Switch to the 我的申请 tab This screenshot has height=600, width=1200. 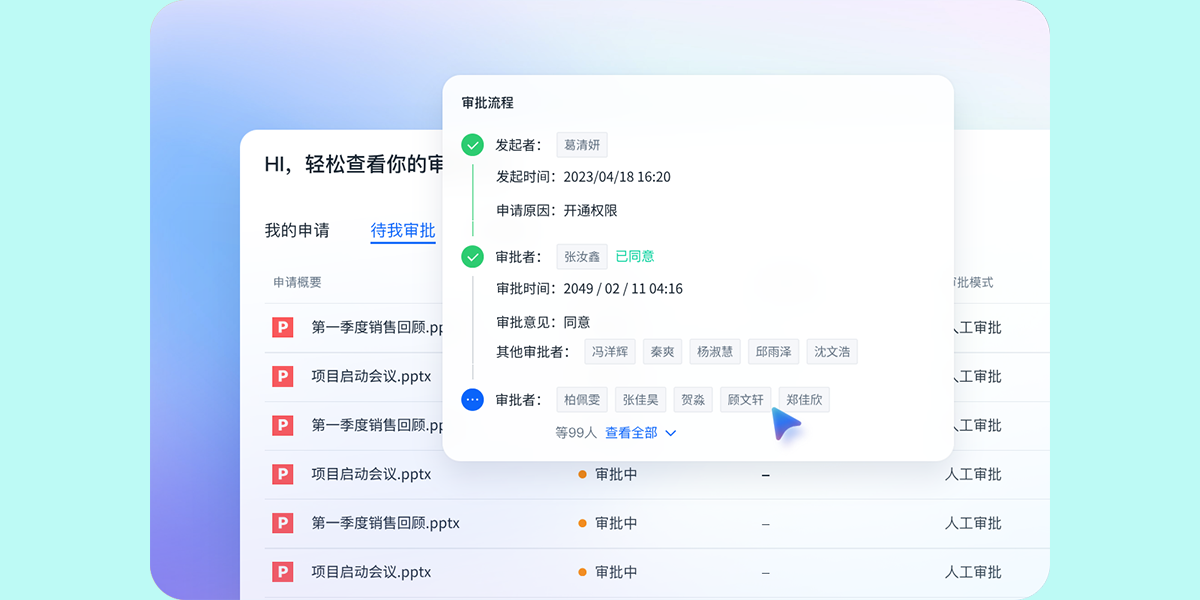[x=297, y=230]
